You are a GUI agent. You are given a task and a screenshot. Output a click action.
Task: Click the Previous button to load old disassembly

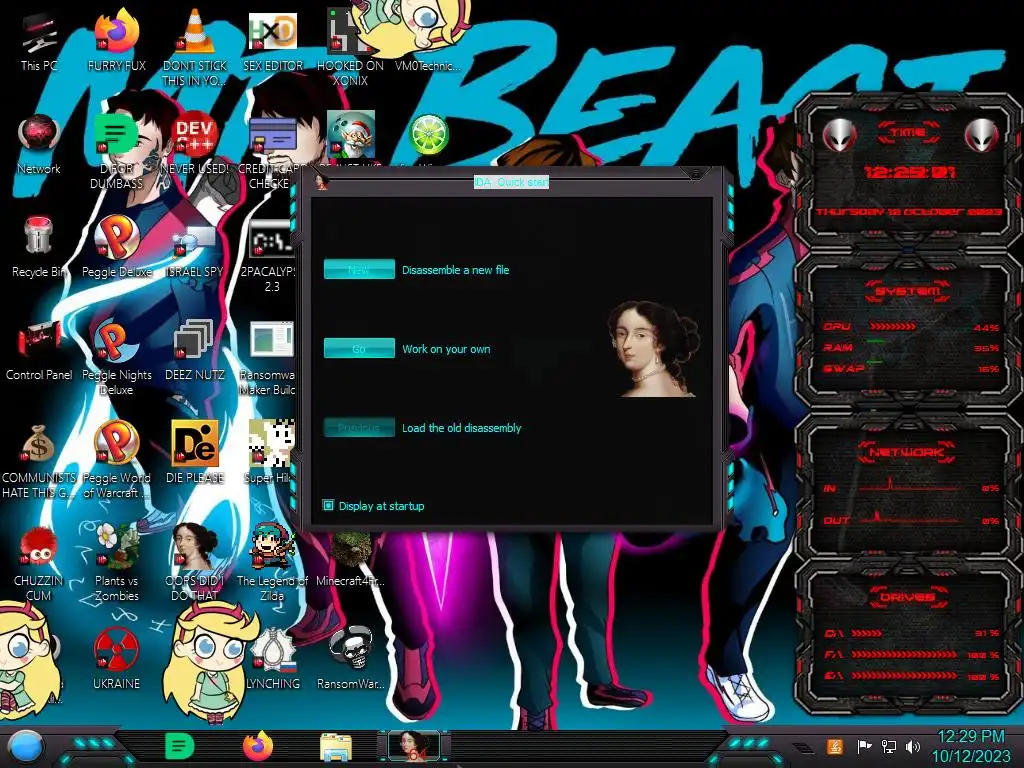point(359,428)
